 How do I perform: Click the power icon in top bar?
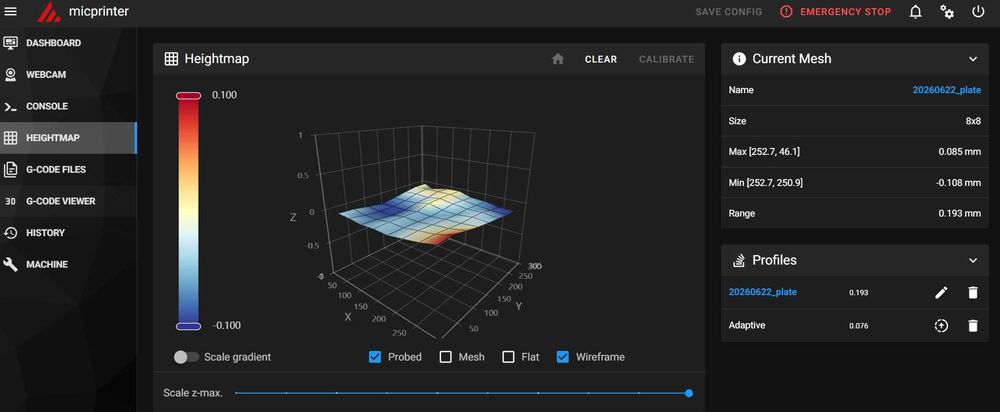[978, 11]
